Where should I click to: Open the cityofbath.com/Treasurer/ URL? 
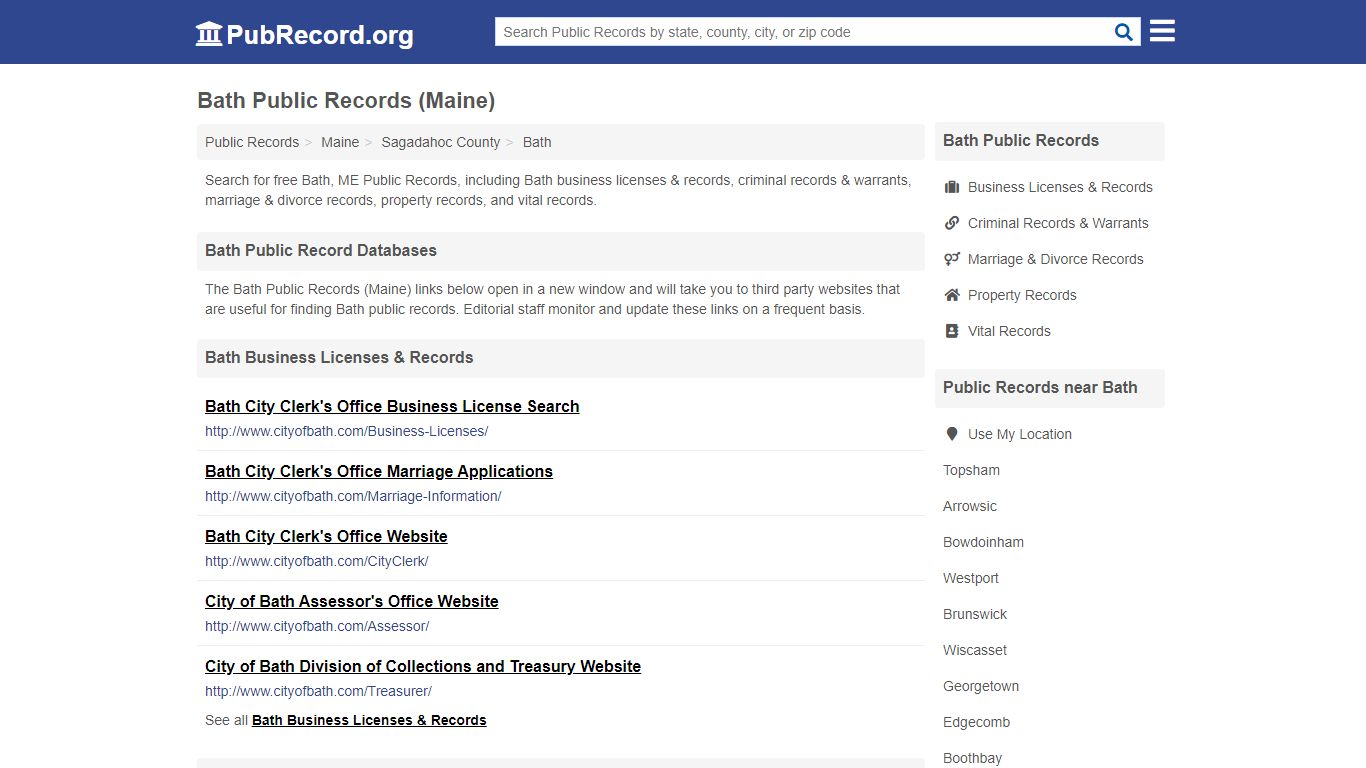(318, 692)
